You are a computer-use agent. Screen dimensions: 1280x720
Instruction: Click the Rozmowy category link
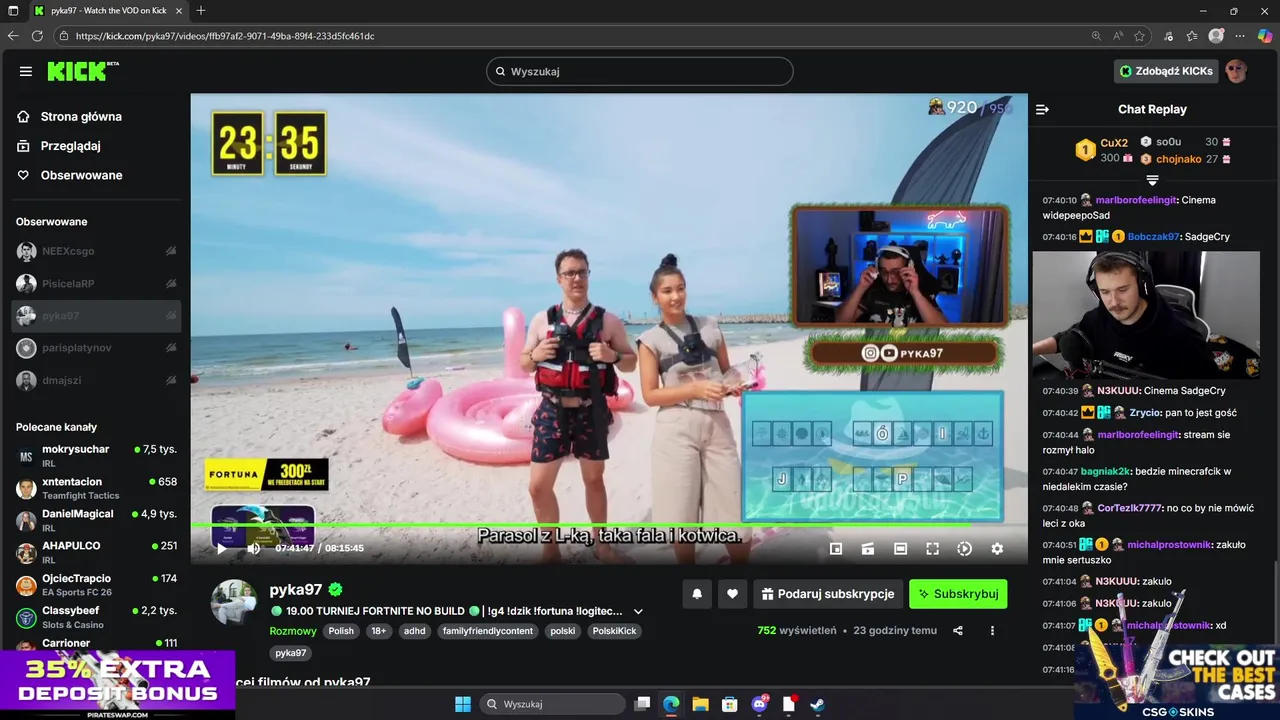point(293,631)
